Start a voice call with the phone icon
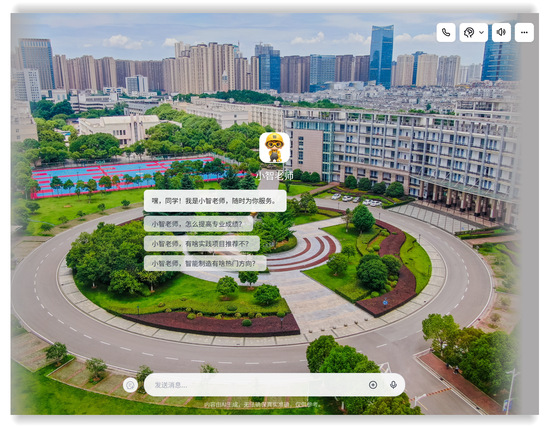This screenshot has height=427, width=548. [x=446, y=32]
